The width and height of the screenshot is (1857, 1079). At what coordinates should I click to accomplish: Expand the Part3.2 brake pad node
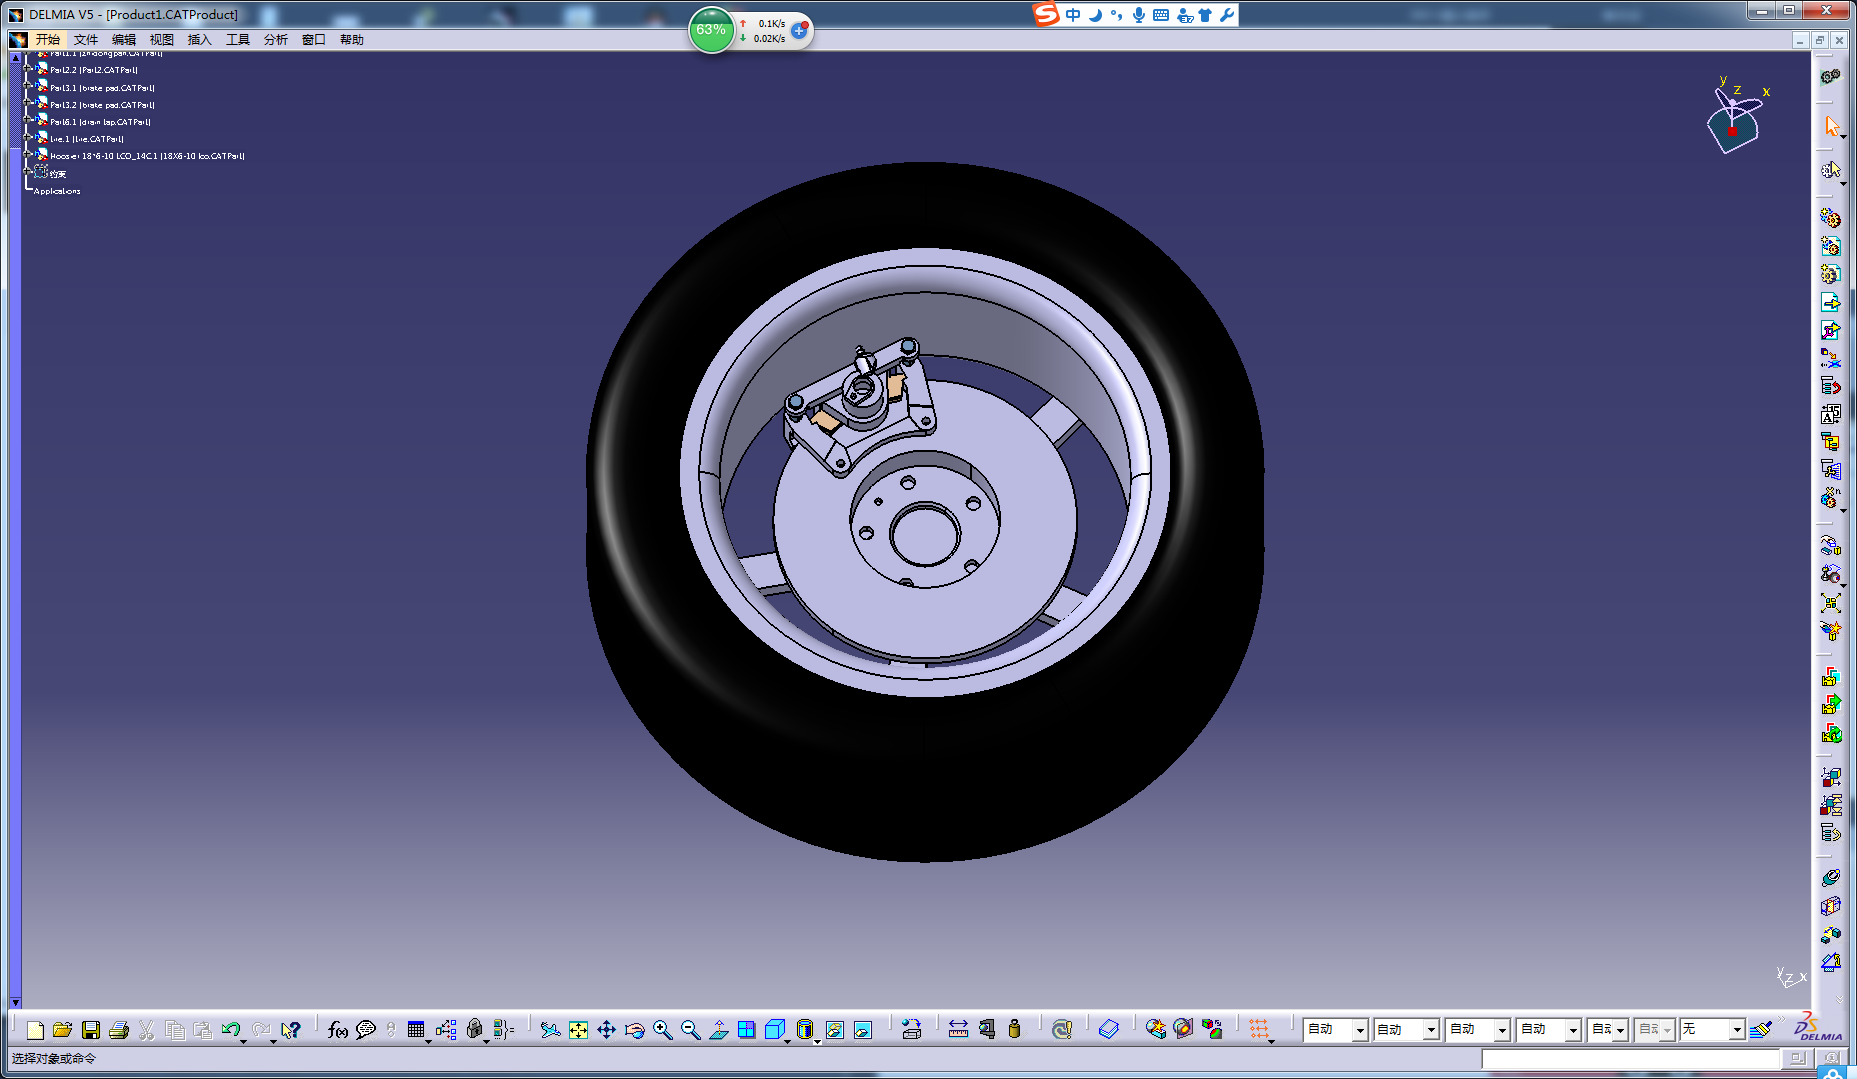coord(28,103)
